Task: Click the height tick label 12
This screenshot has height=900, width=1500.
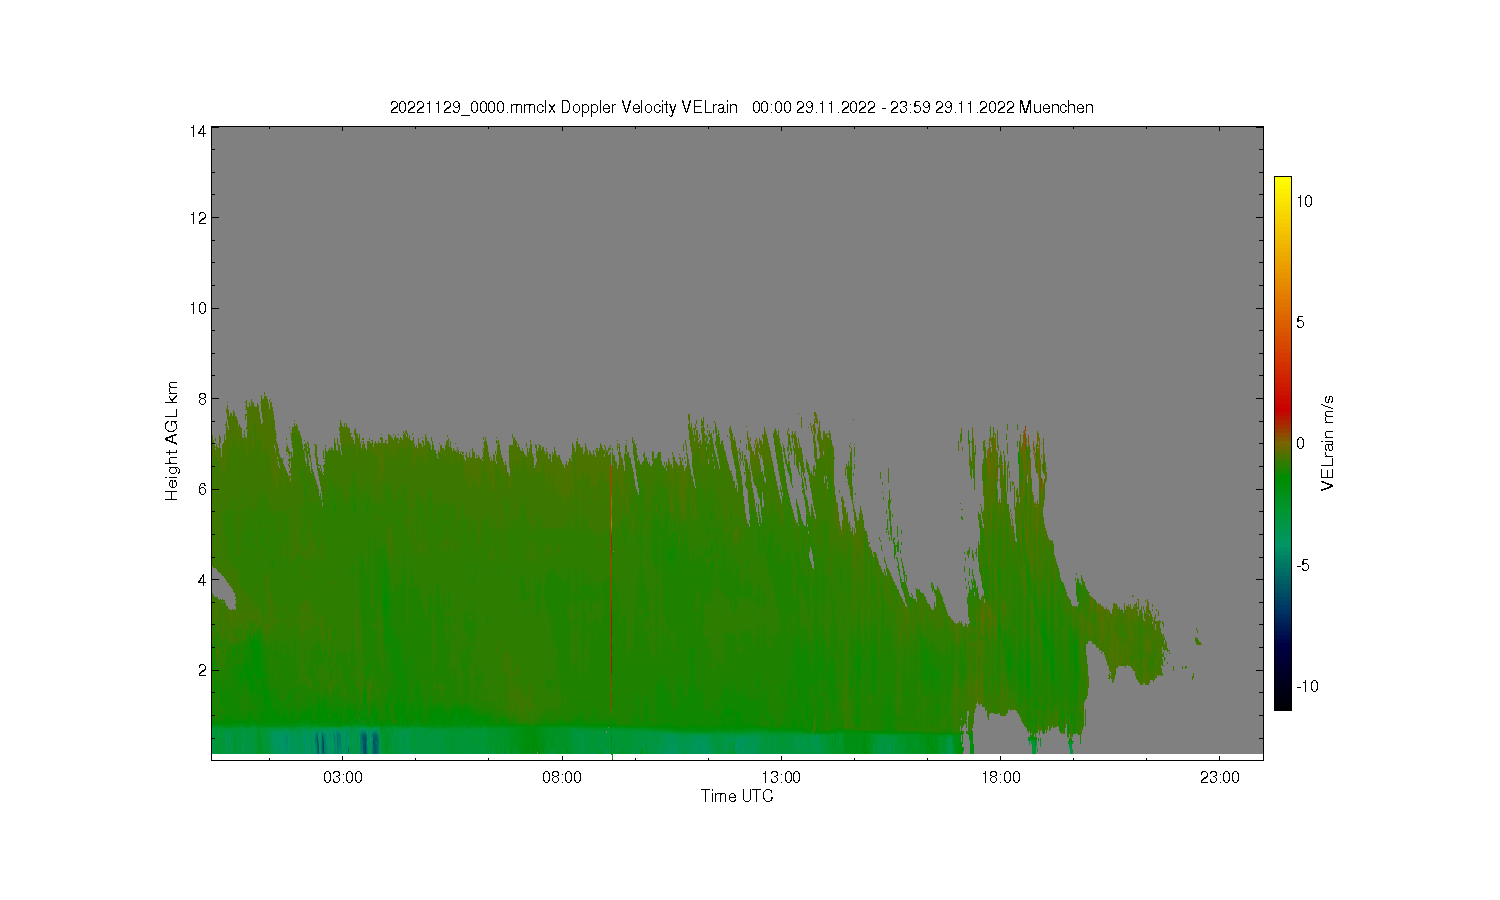Action: [x=198, y=218]
